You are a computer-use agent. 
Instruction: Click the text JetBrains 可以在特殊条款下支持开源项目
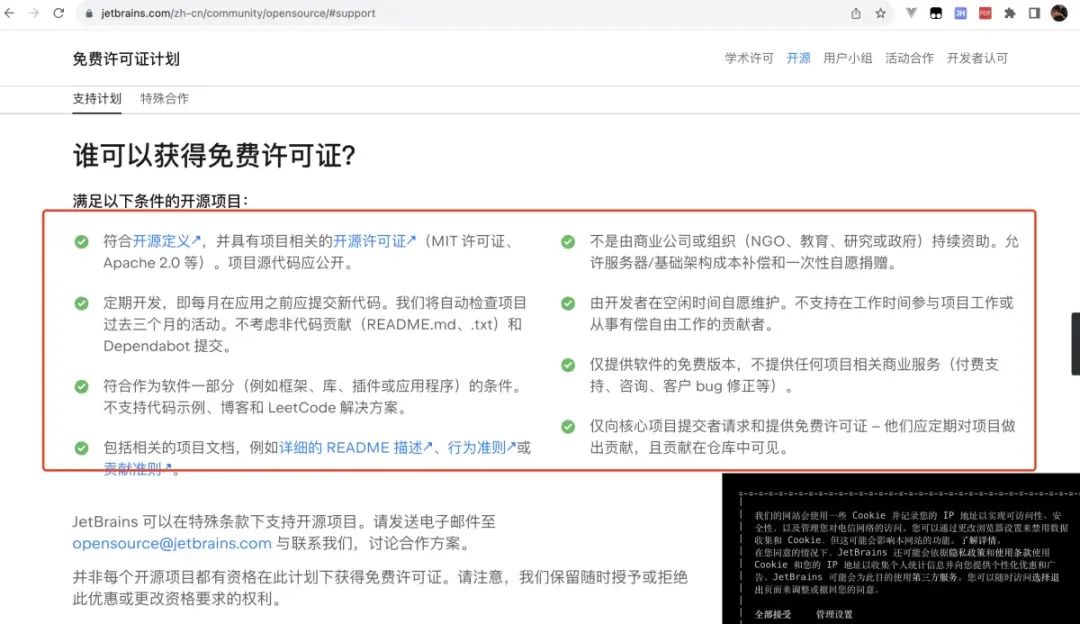point(218,521)
